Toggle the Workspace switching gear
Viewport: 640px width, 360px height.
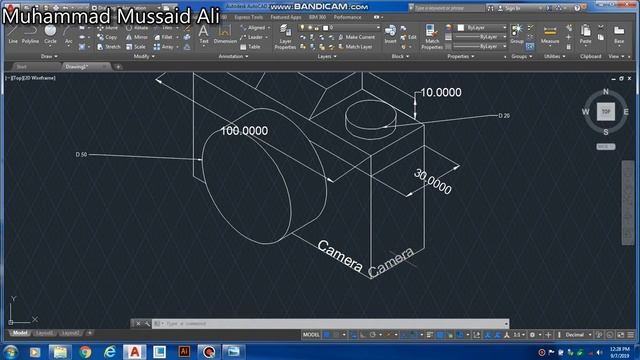point(532,335)
